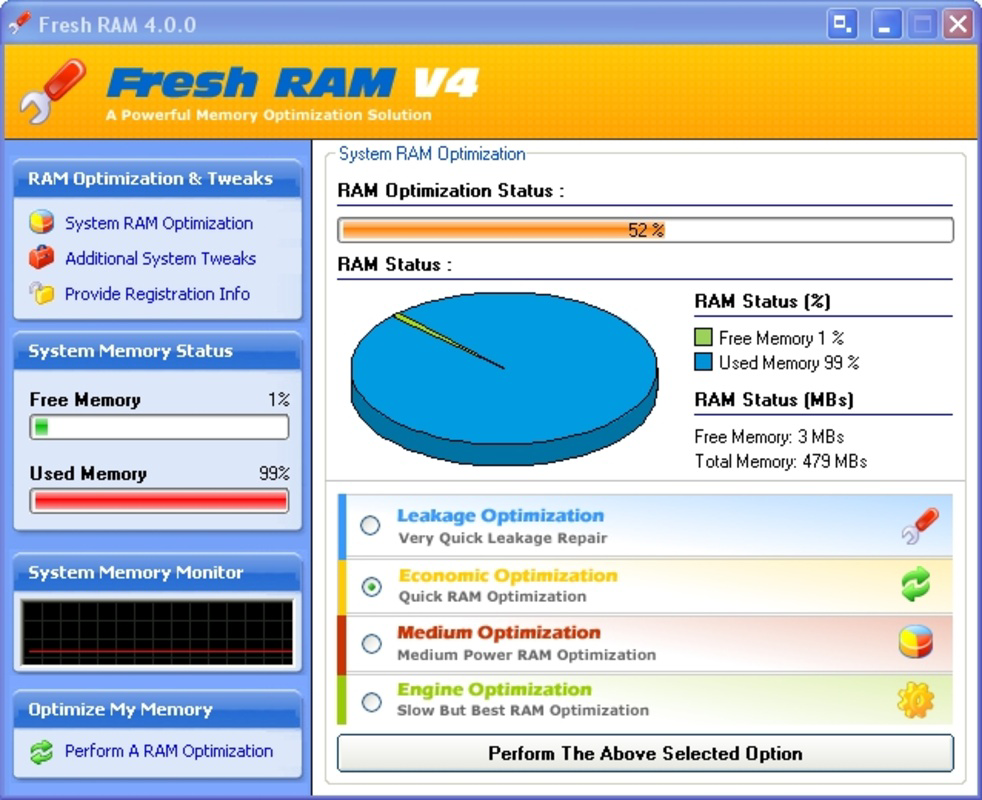Click the Used Memory red progress bar
Screen dimensions: 982x800
(x=159, y=501)
